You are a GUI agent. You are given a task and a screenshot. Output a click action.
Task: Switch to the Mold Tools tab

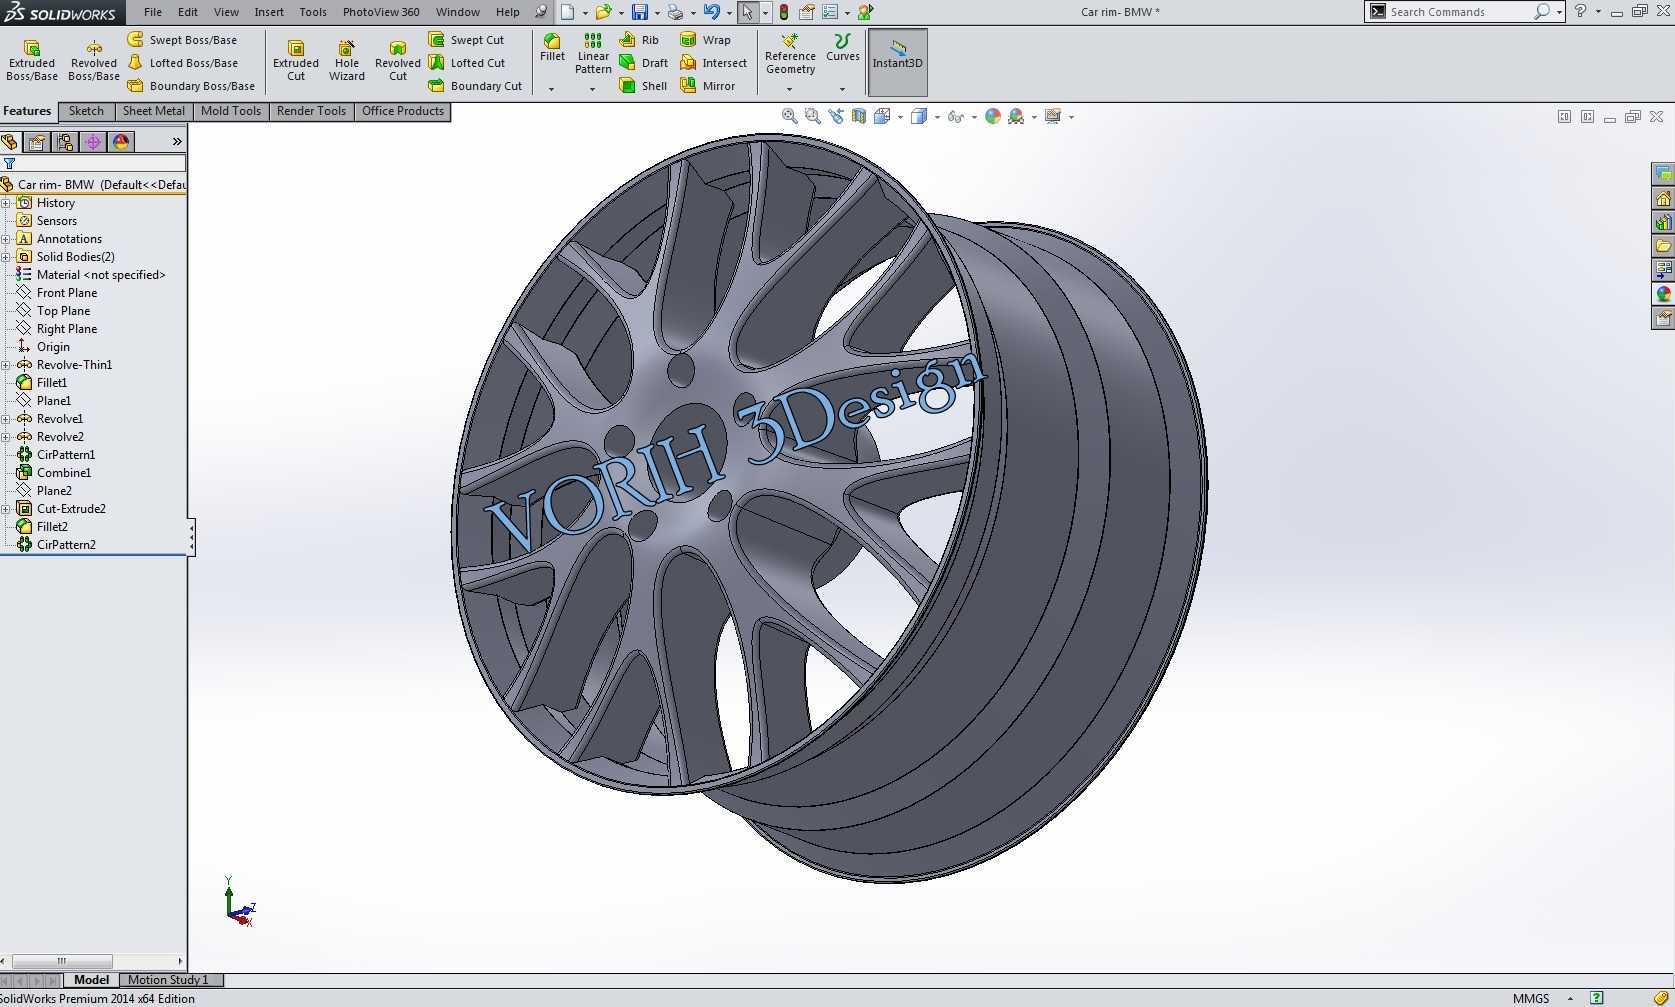point(231,111)
